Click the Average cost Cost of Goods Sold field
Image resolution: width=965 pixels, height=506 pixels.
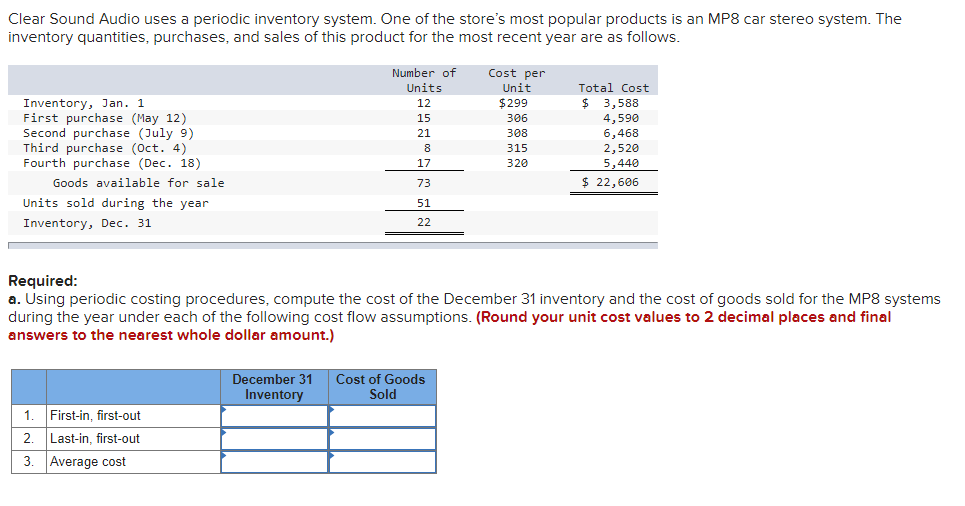pos(382,462)
